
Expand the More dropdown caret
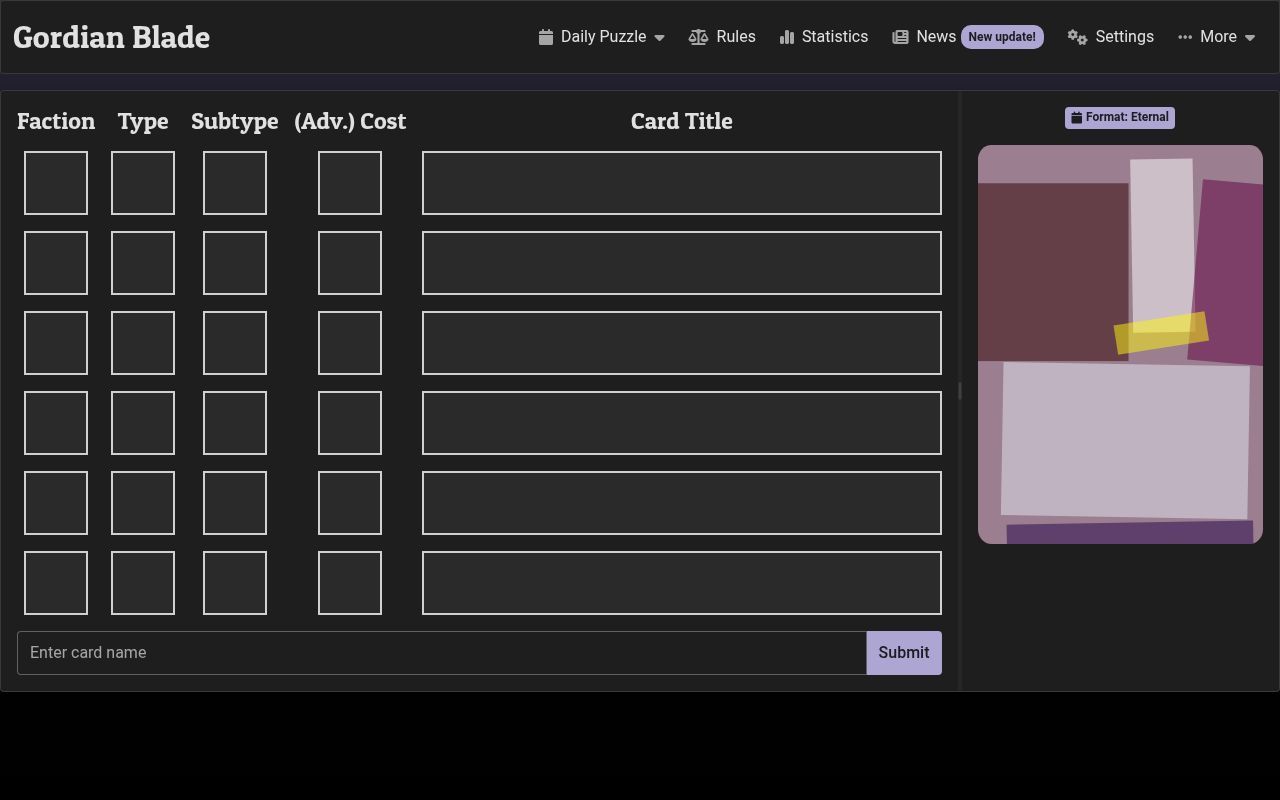tap(1249, 38)
